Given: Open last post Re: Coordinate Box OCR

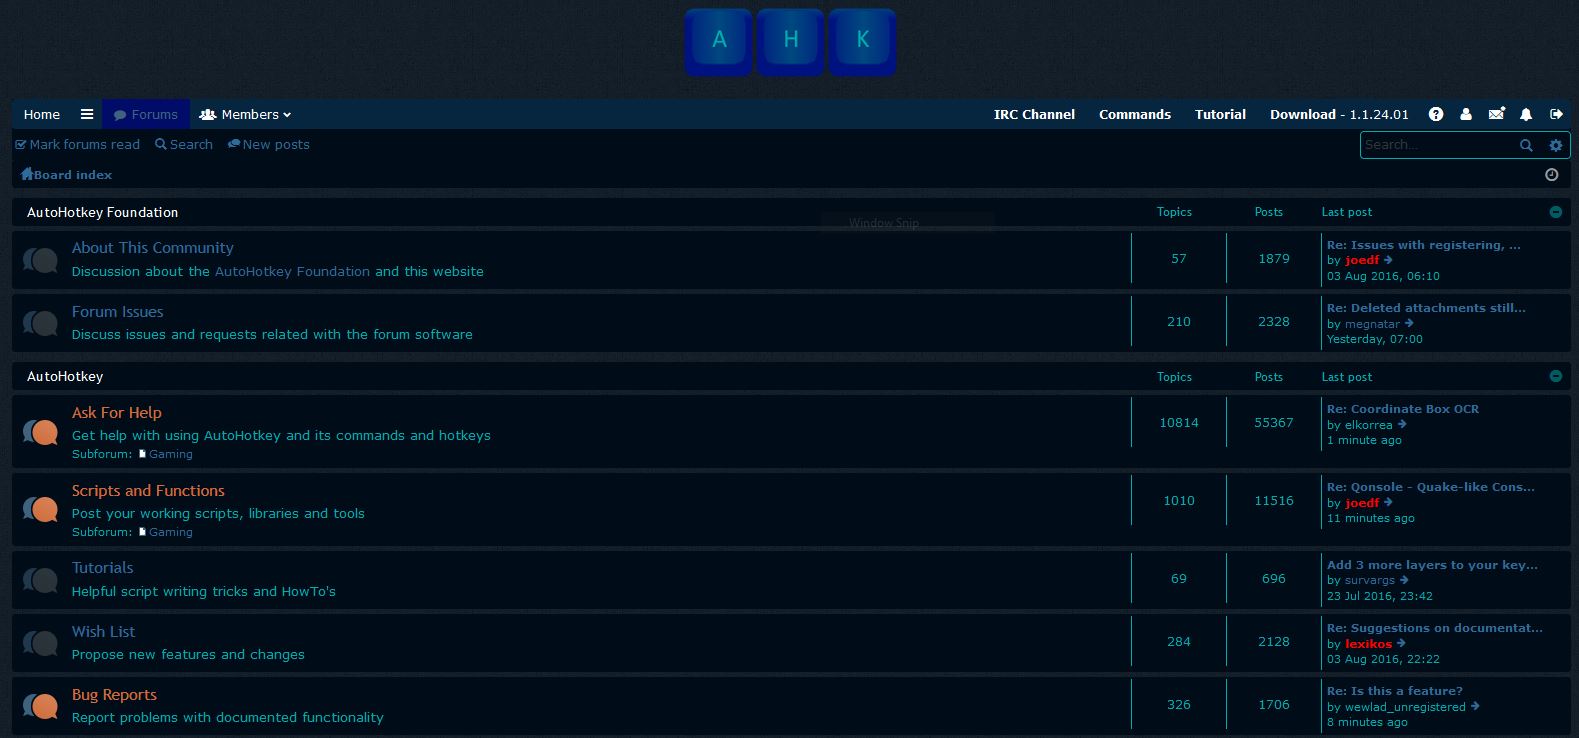Looking at the screenshot, I should pyautogui.click(x=1402, y=408).
